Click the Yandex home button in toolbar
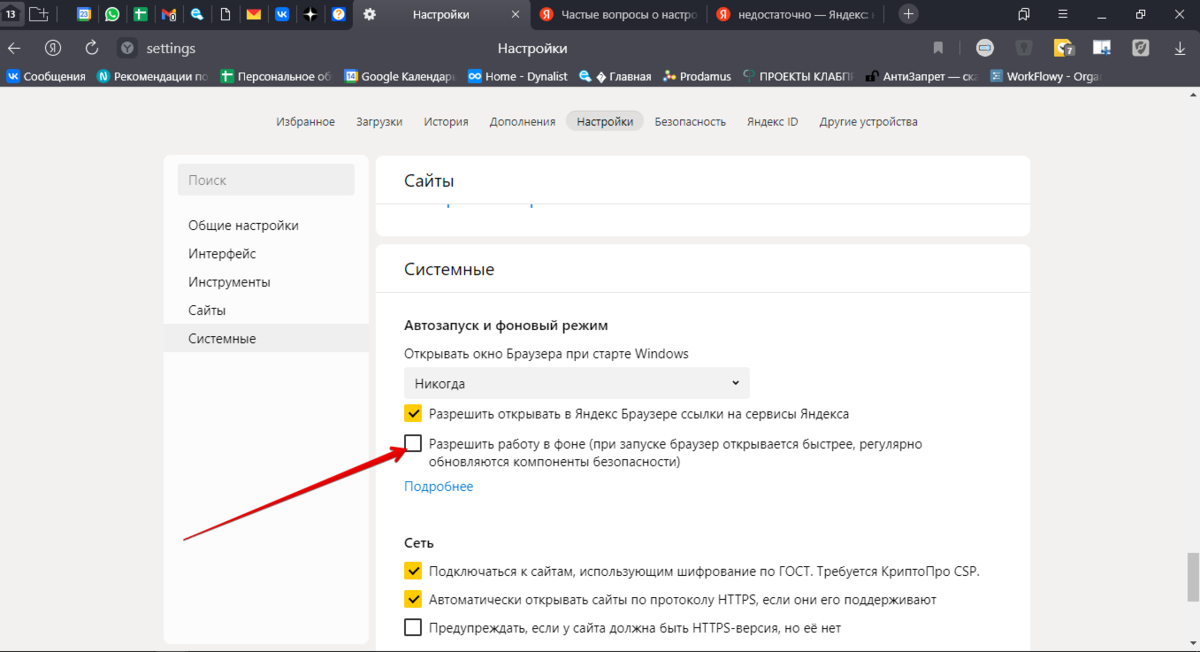Image resolution: width=1200 pixels, height=652 pixels. [x=53, y=48]
